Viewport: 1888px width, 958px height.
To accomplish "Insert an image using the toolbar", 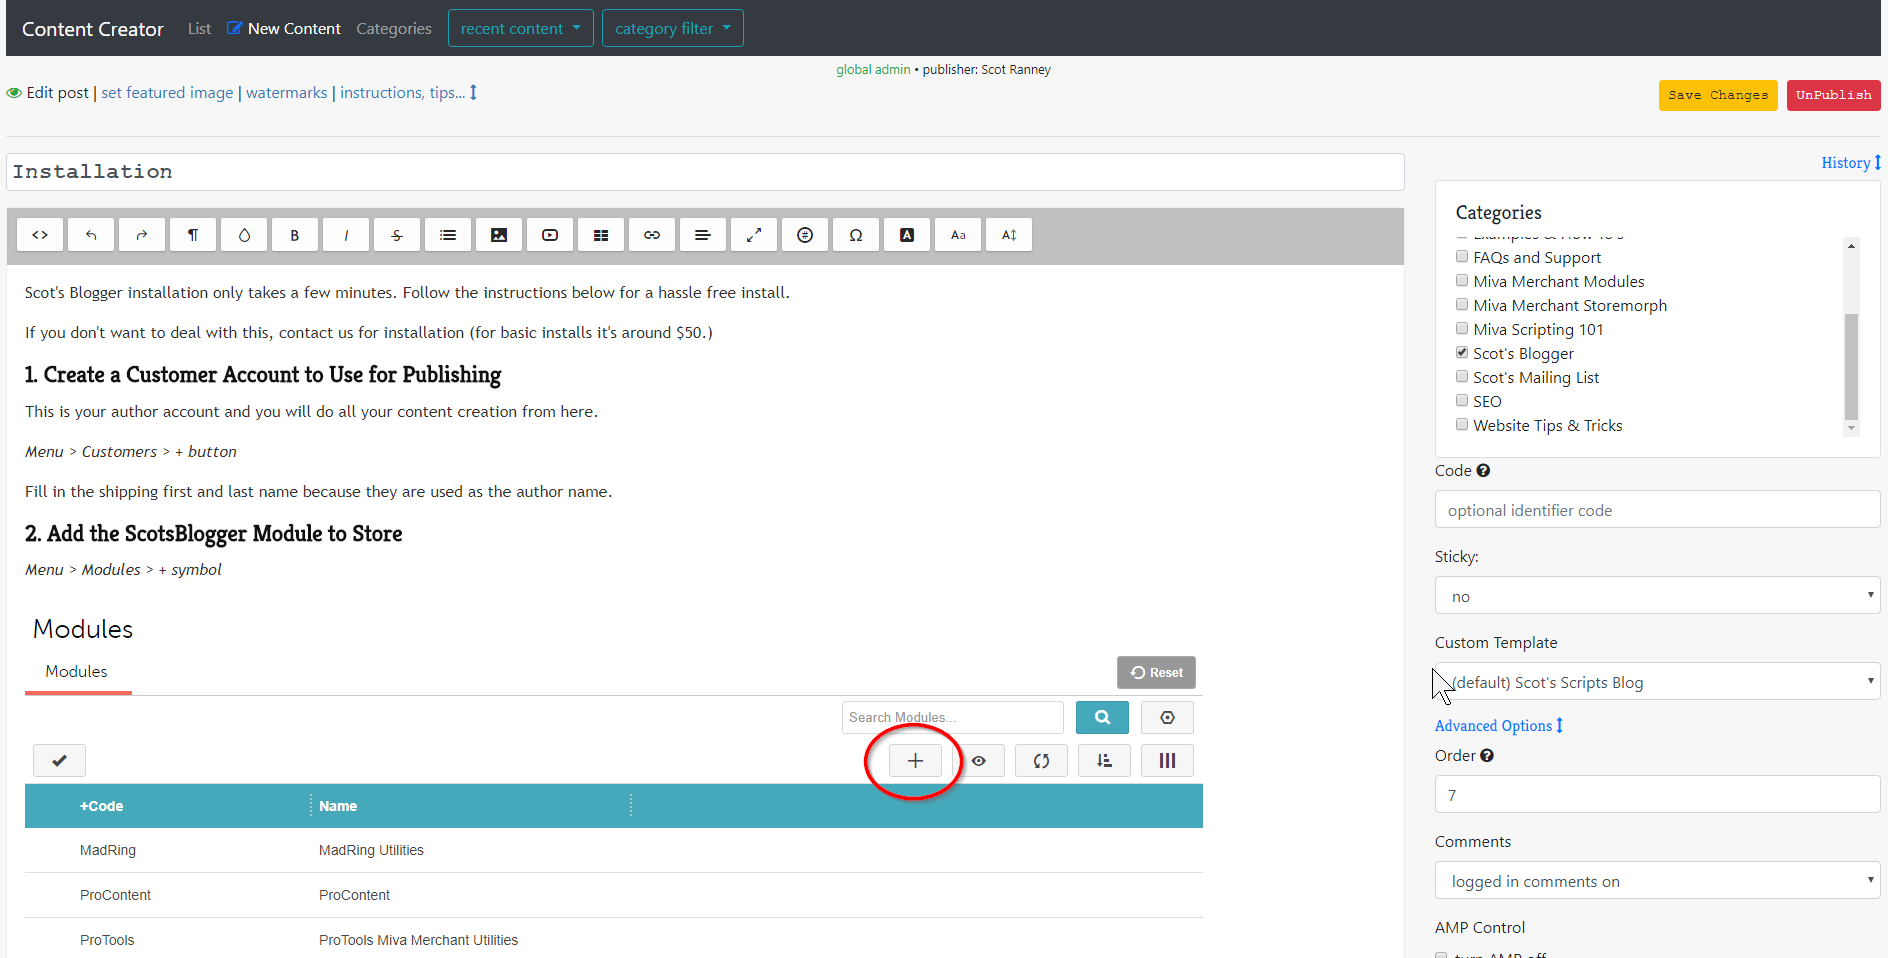I will pos(499,235).
